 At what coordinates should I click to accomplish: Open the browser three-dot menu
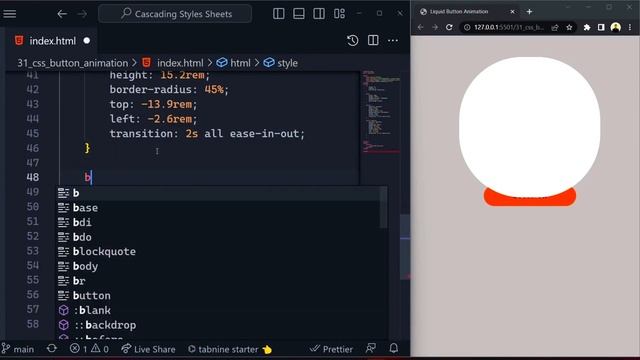tap(630, 27)
